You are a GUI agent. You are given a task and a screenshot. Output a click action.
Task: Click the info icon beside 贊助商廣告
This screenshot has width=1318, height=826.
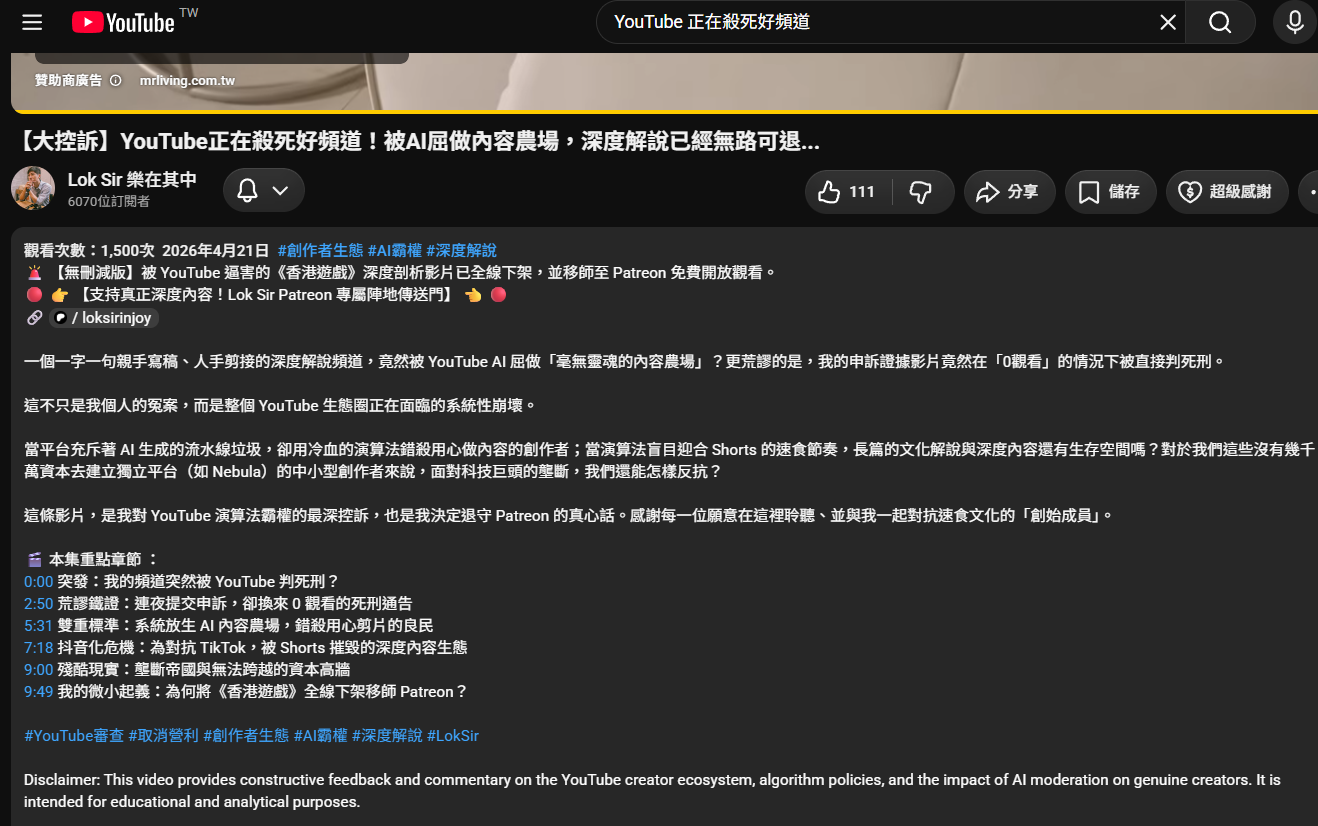(x=115, y=80)
